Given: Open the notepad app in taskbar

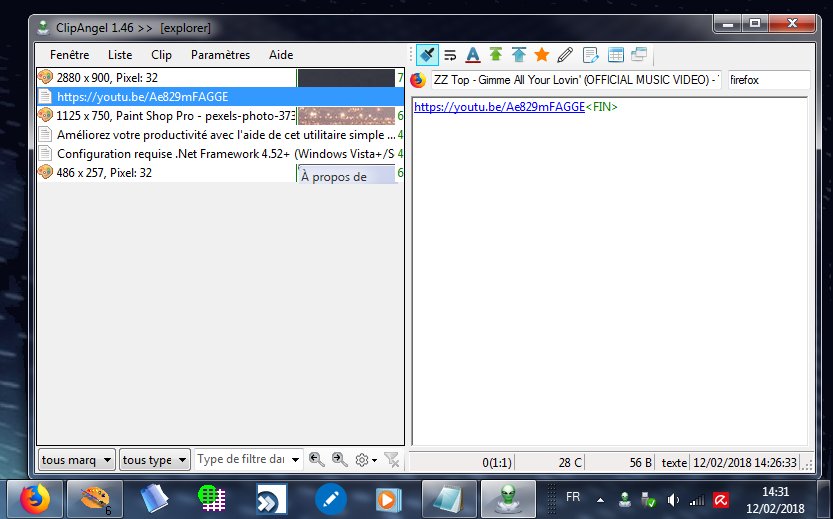Looking at the screenshot, I should click(x=449, y=499).
